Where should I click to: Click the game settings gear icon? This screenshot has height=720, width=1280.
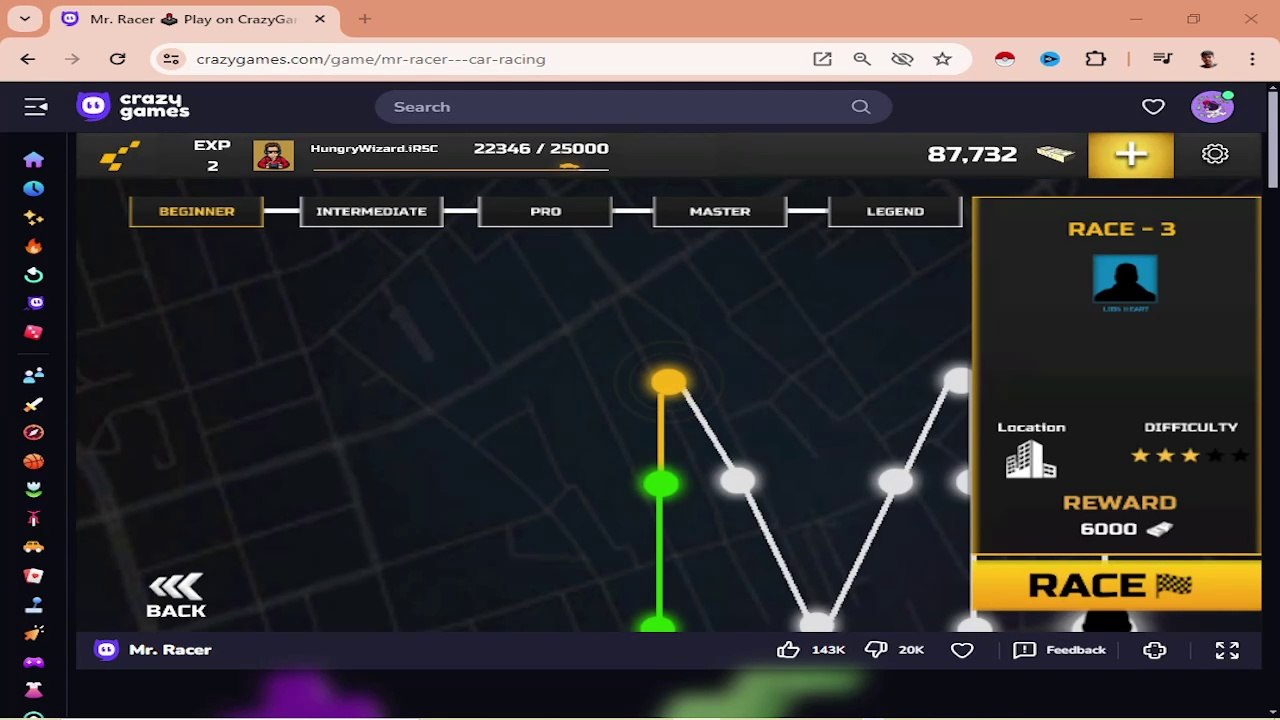pos(1215,154)
